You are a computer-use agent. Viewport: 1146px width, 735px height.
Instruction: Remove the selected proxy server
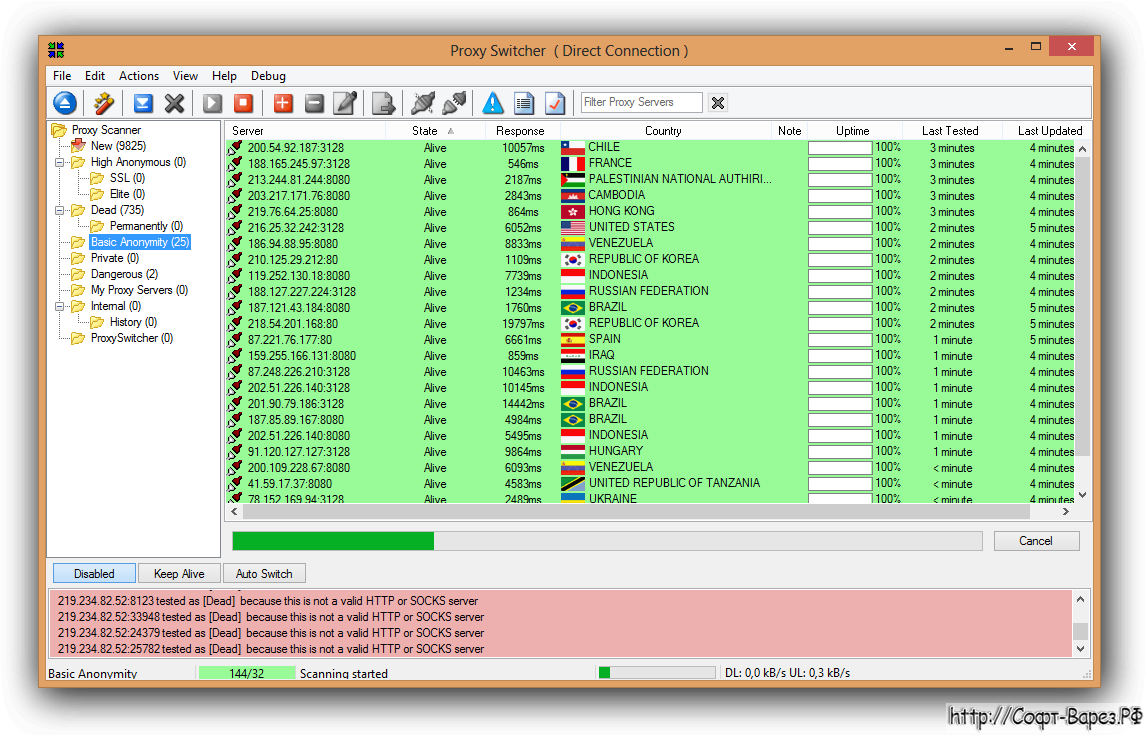(313, 102)
